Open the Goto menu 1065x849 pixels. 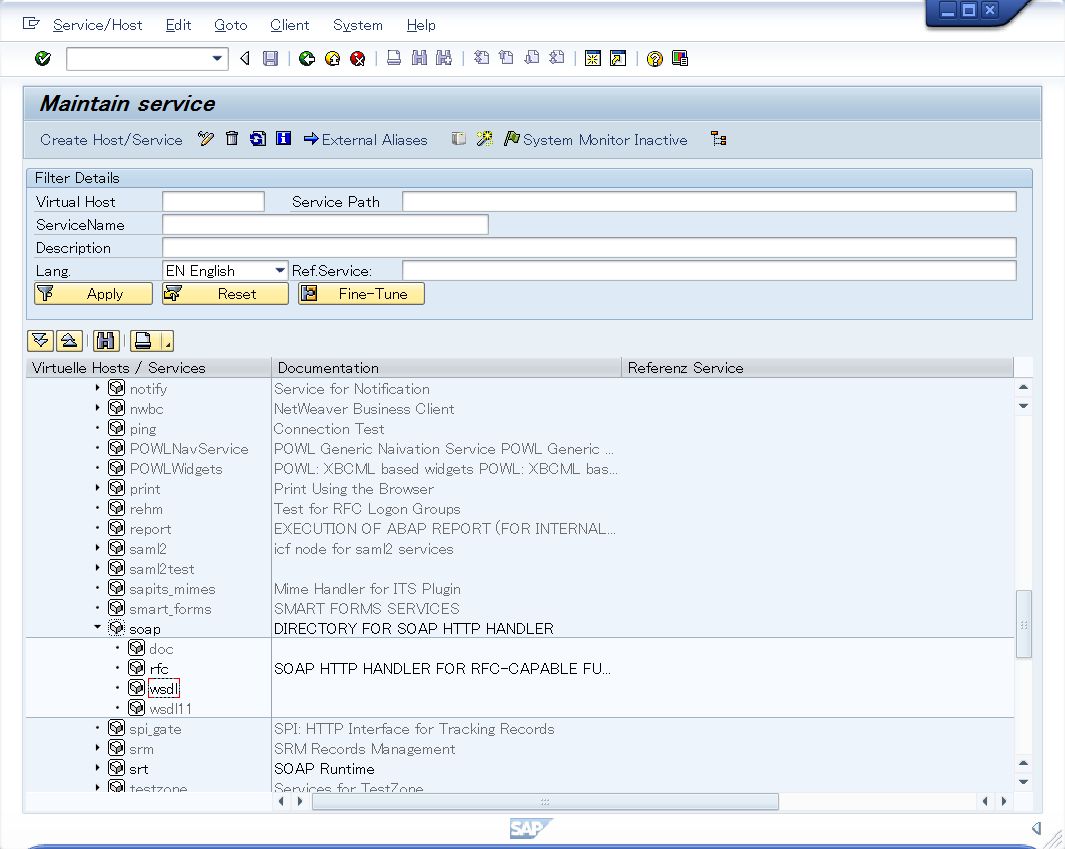230,25
